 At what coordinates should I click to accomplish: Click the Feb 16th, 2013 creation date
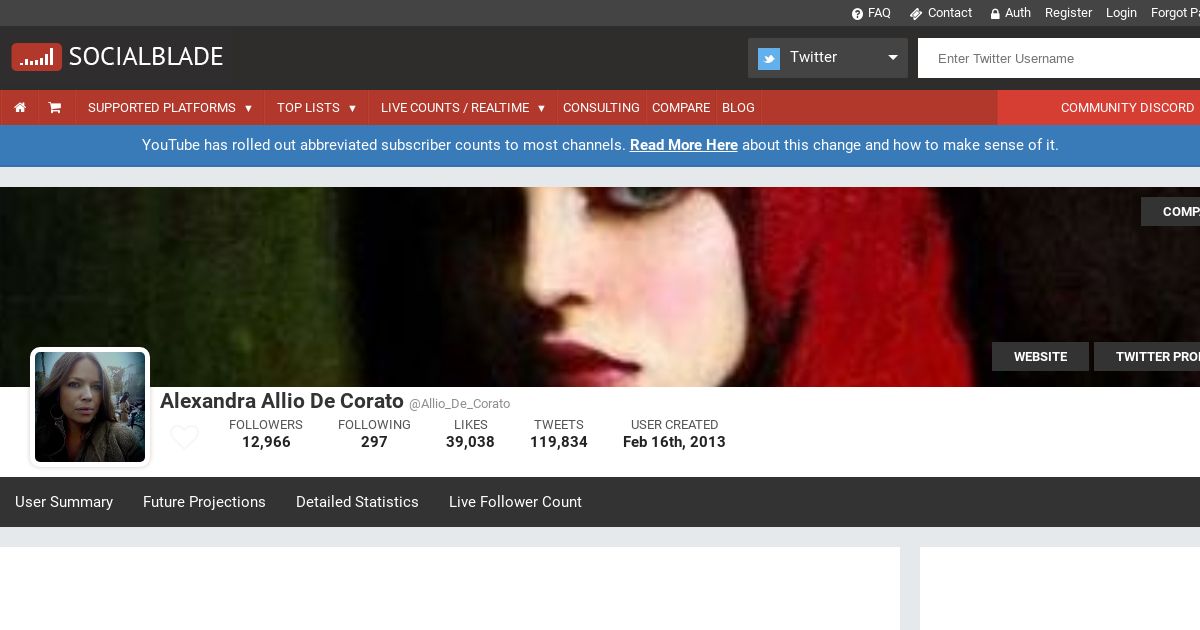pos(674,442)
